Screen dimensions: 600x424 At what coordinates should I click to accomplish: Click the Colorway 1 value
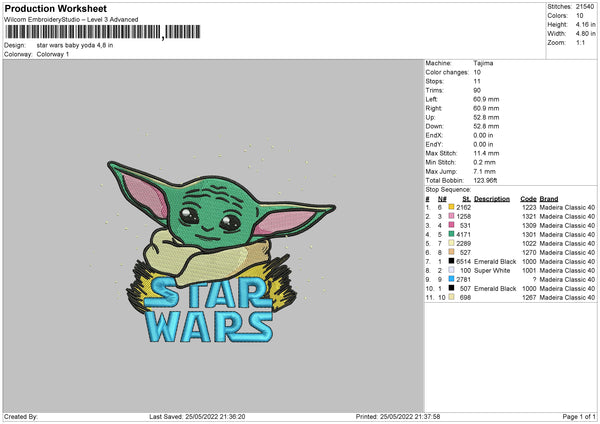pos(53,54)
